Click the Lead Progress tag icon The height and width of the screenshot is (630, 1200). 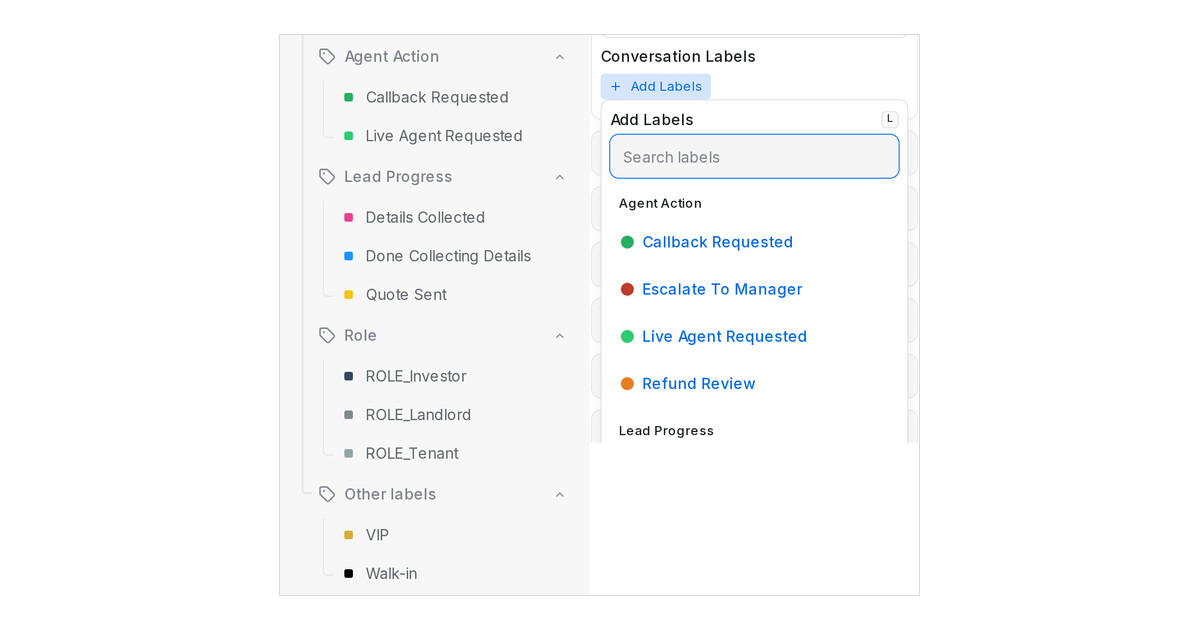point(327,177)
